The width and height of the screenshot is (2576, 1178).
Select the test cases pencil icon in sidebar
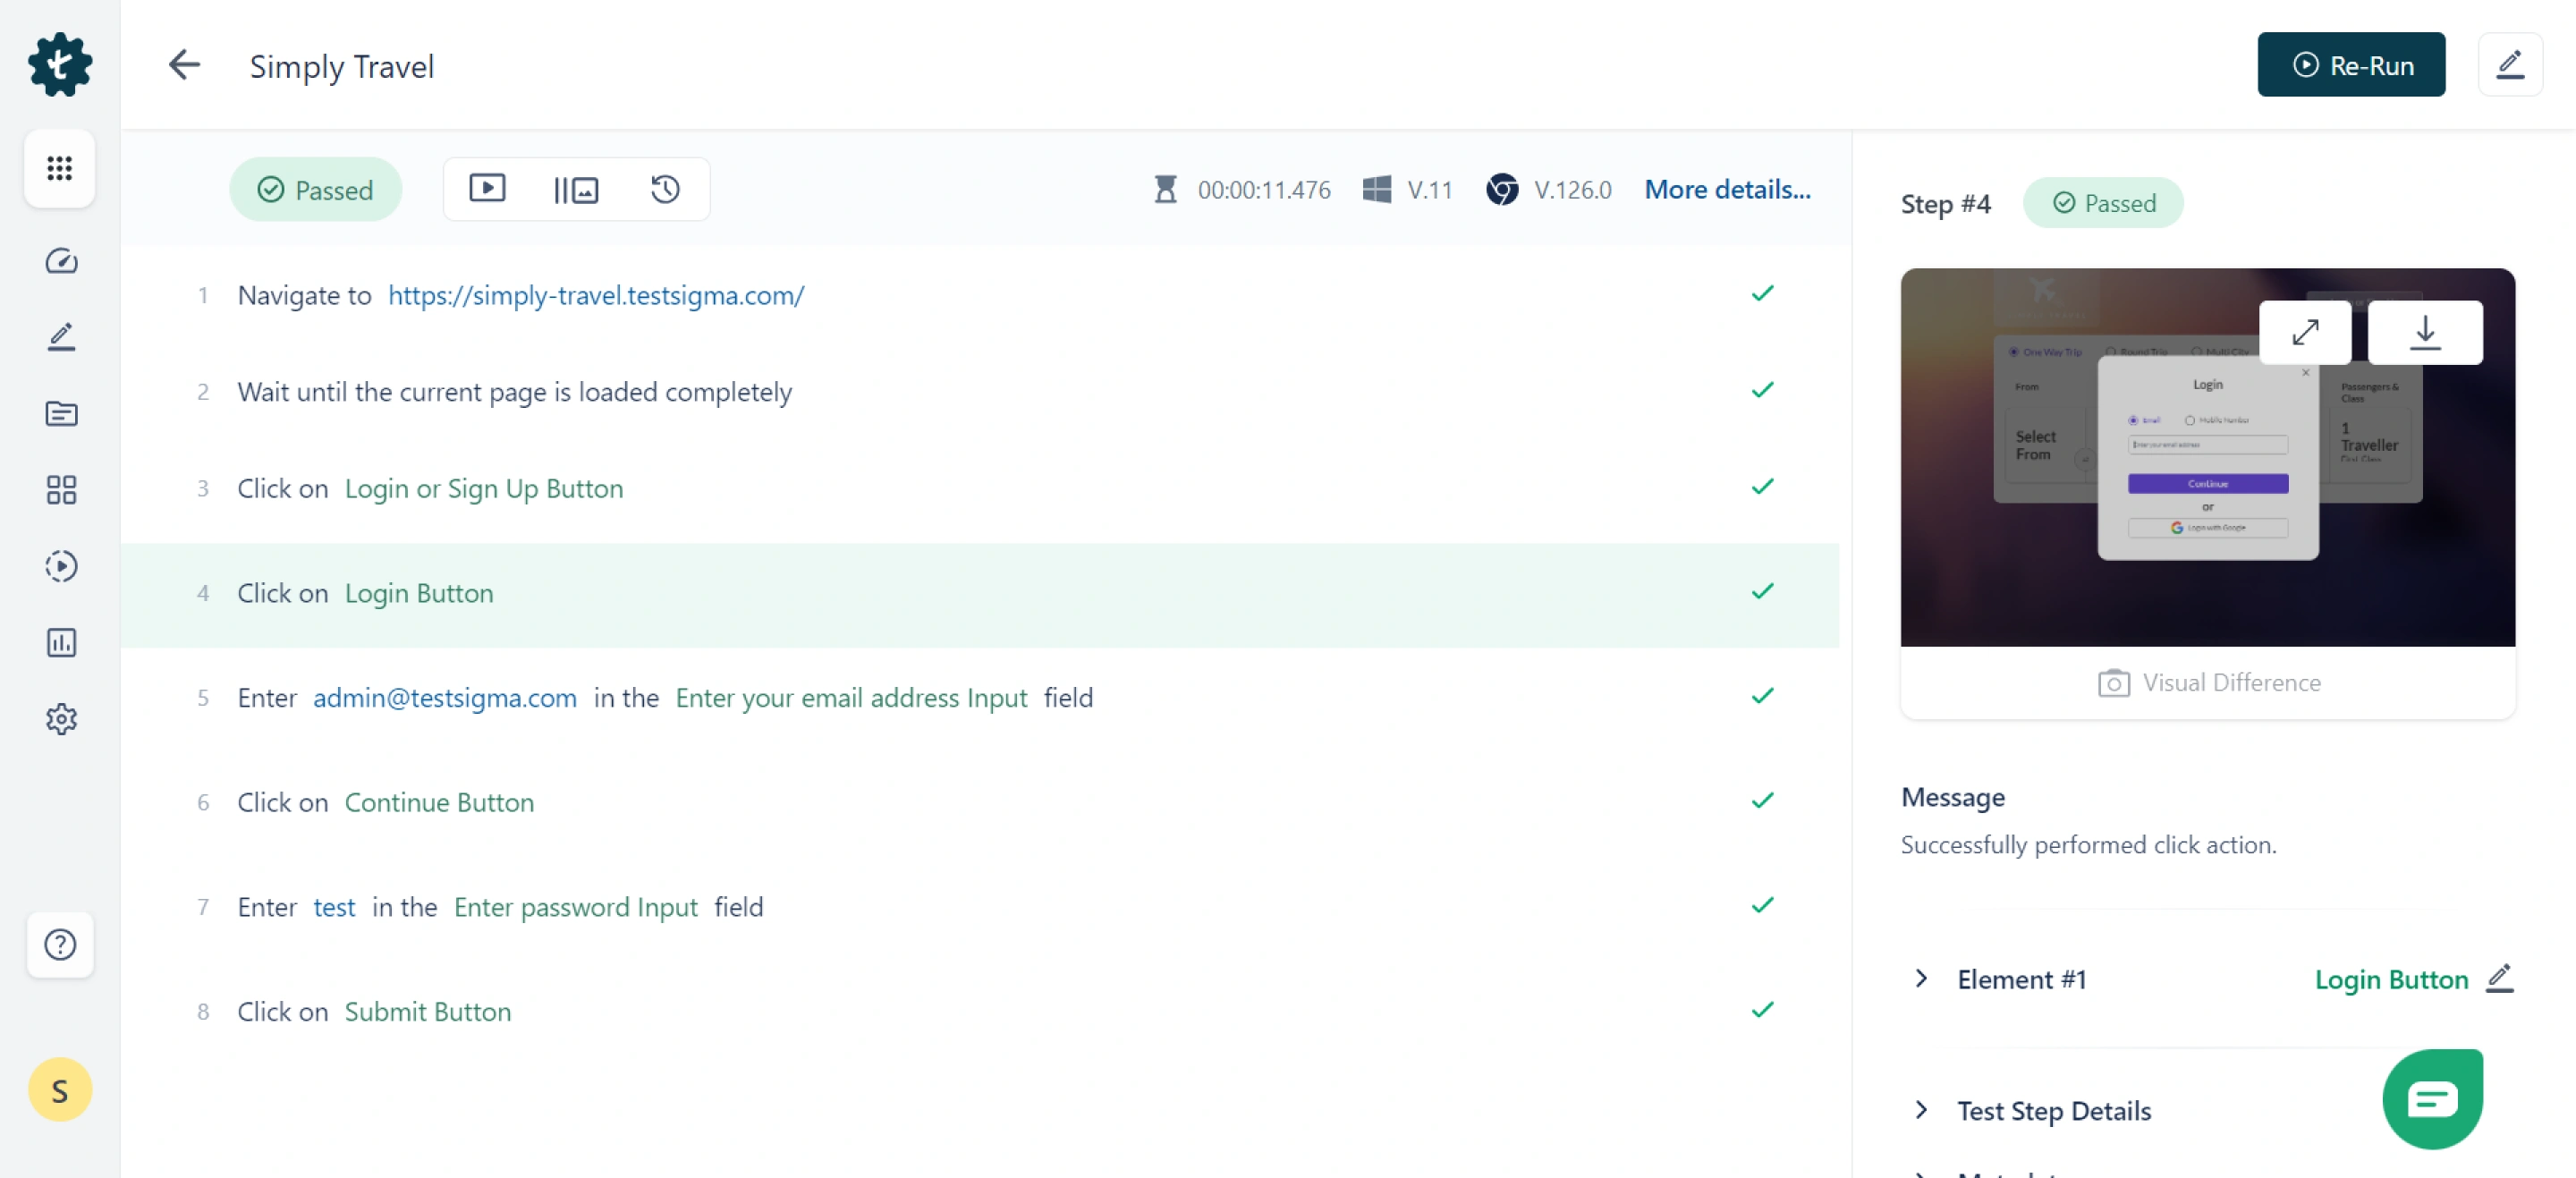coord(60,337)
